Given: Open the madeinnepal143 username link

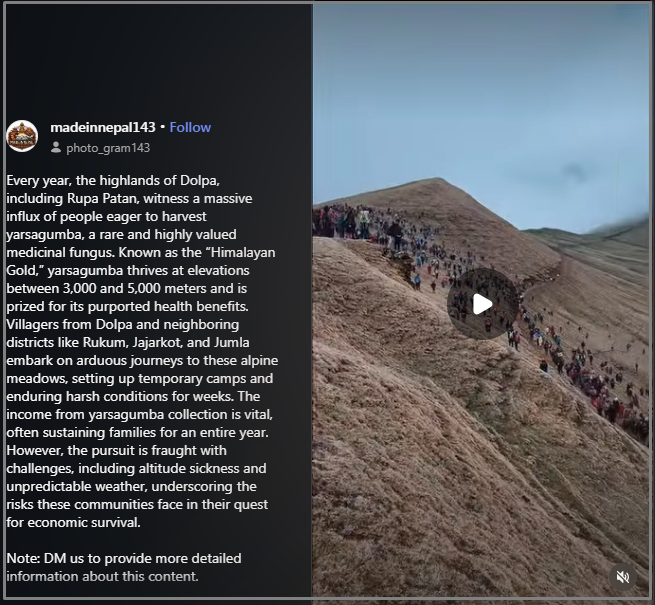Looking at the screenshot, I should (x=103, y=127).
